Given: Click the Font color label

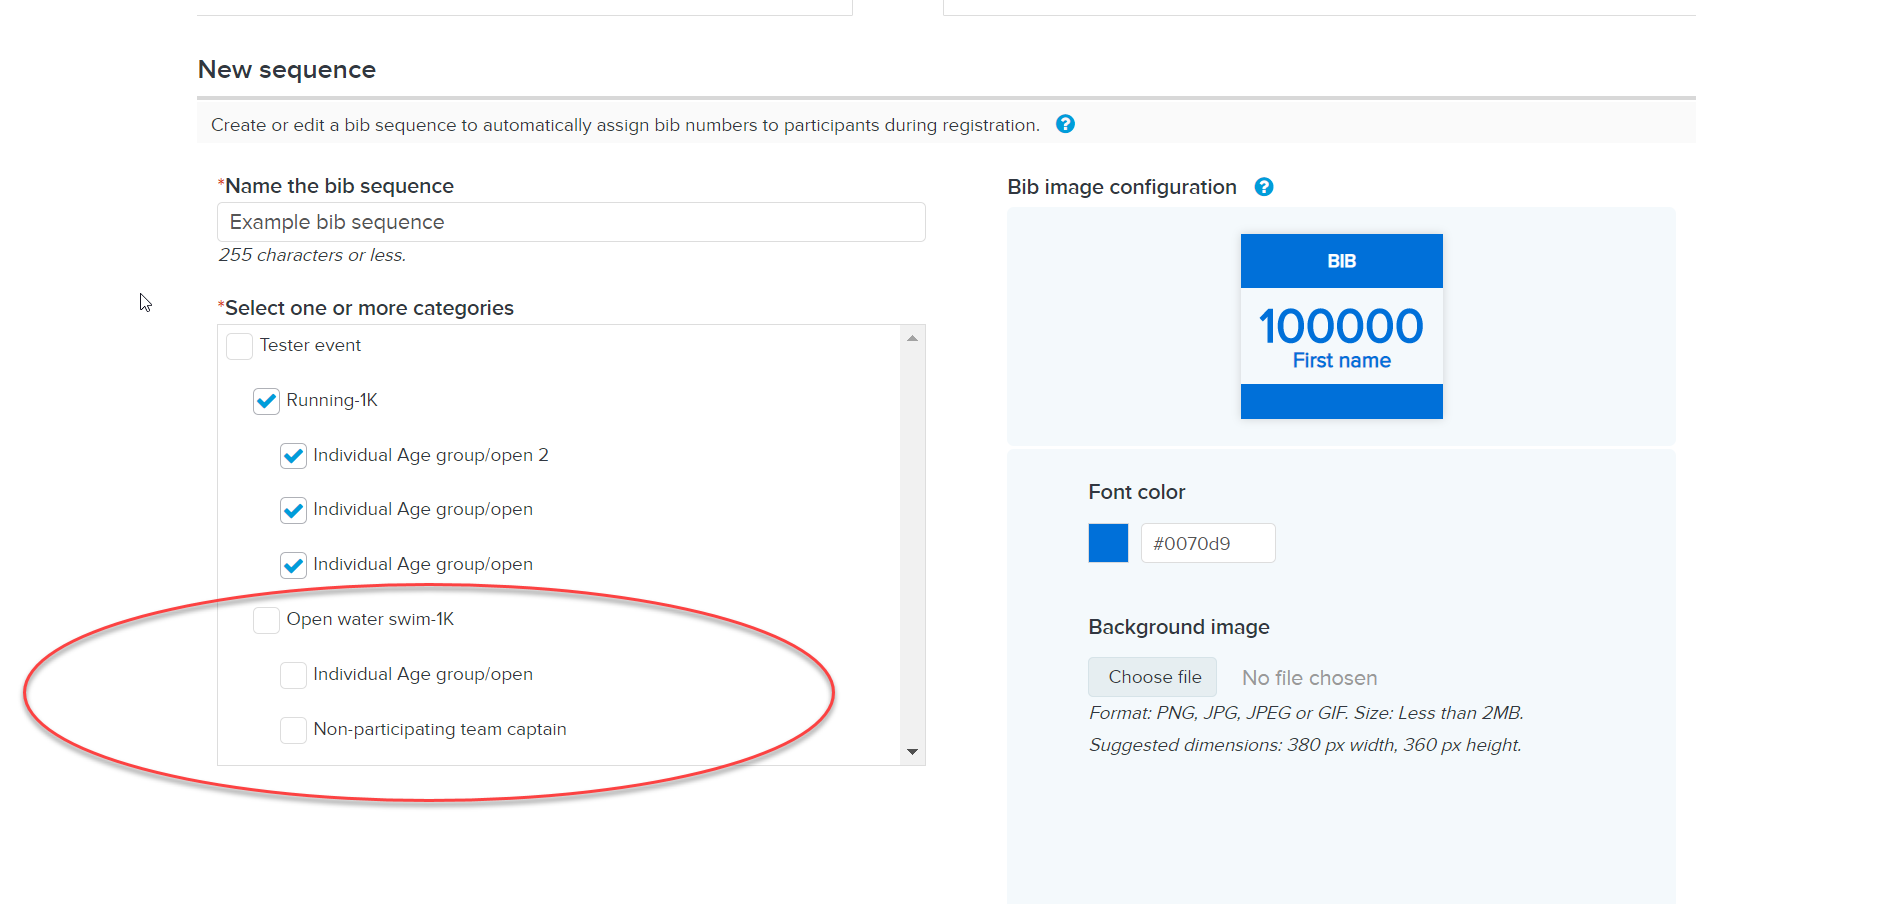Looking at the screenshot, I should [x=1136, y=492].
